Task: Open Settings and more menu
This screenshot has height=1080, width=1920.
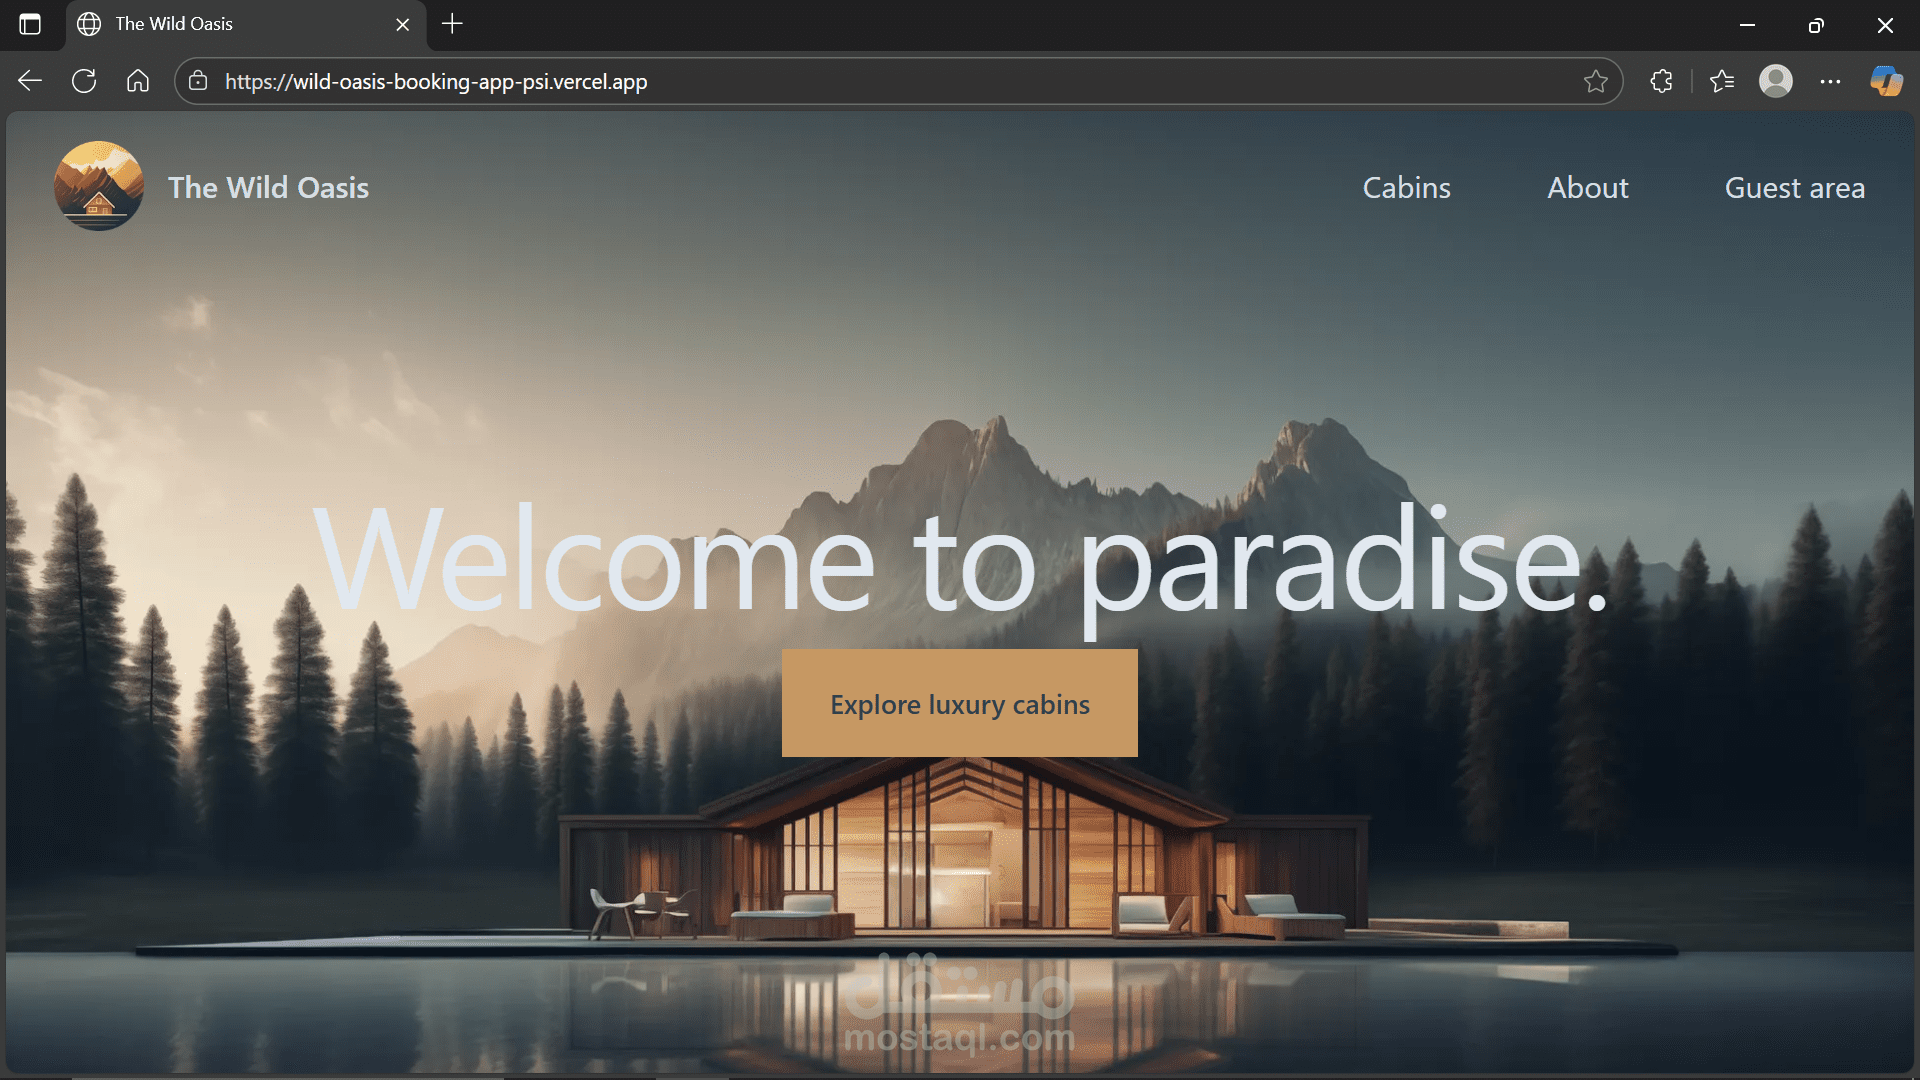Action: (1830, 81)
